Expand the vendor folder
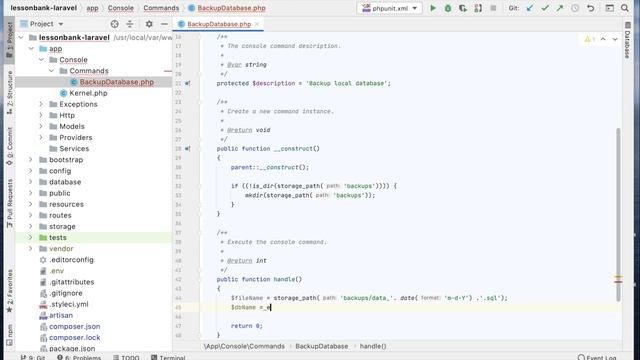This screenshot has height=360, width=640. [31, 249]
